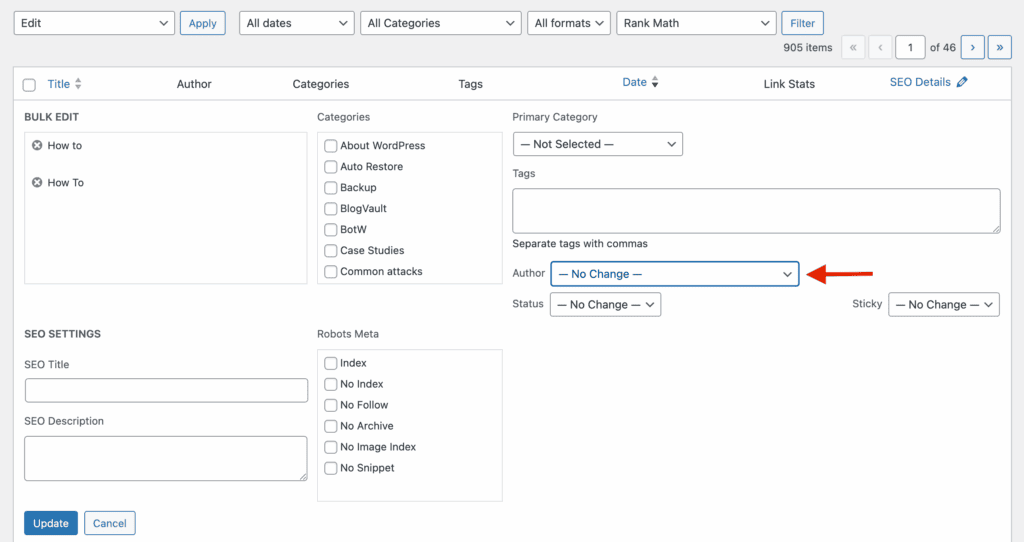This screenshot has width=1024, height=542.
Task: Check the Case Studies category
Action: pos(331,250)
